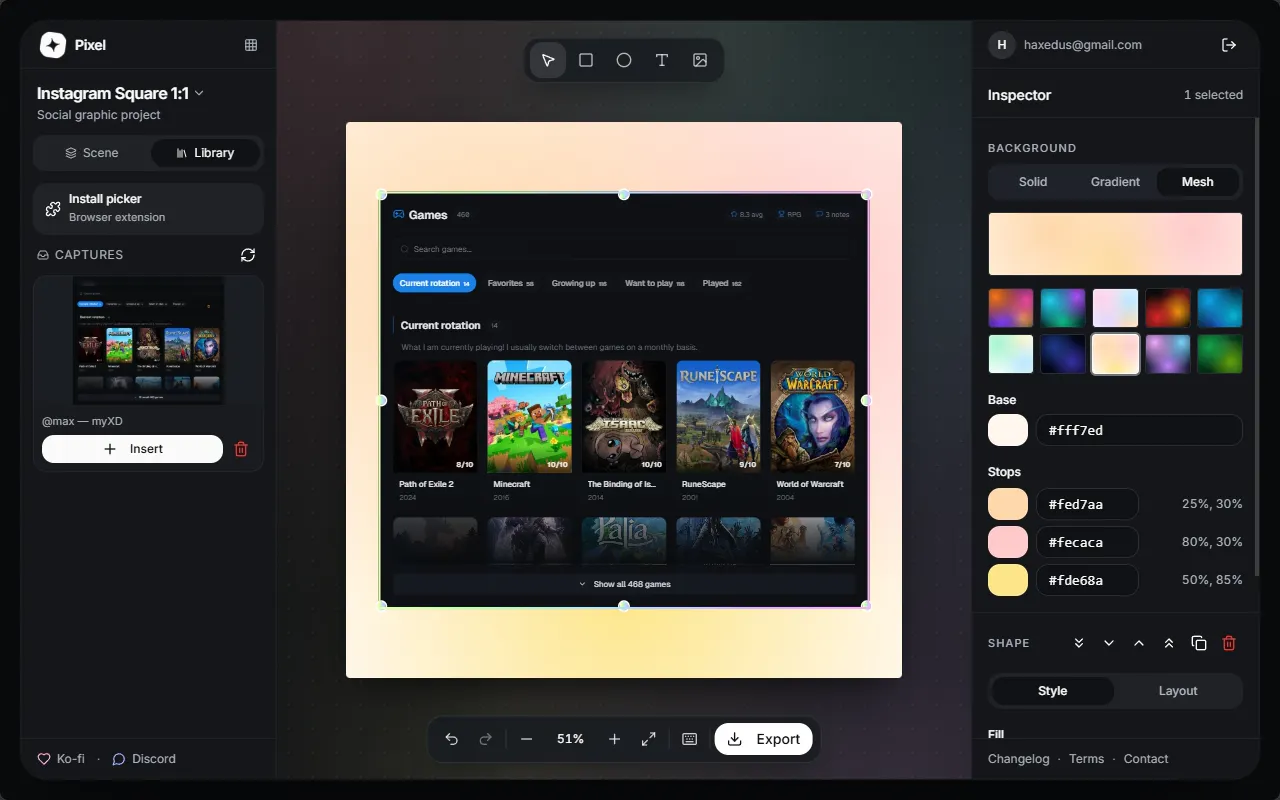Refresh the Captures list

(x=248, y=255)
